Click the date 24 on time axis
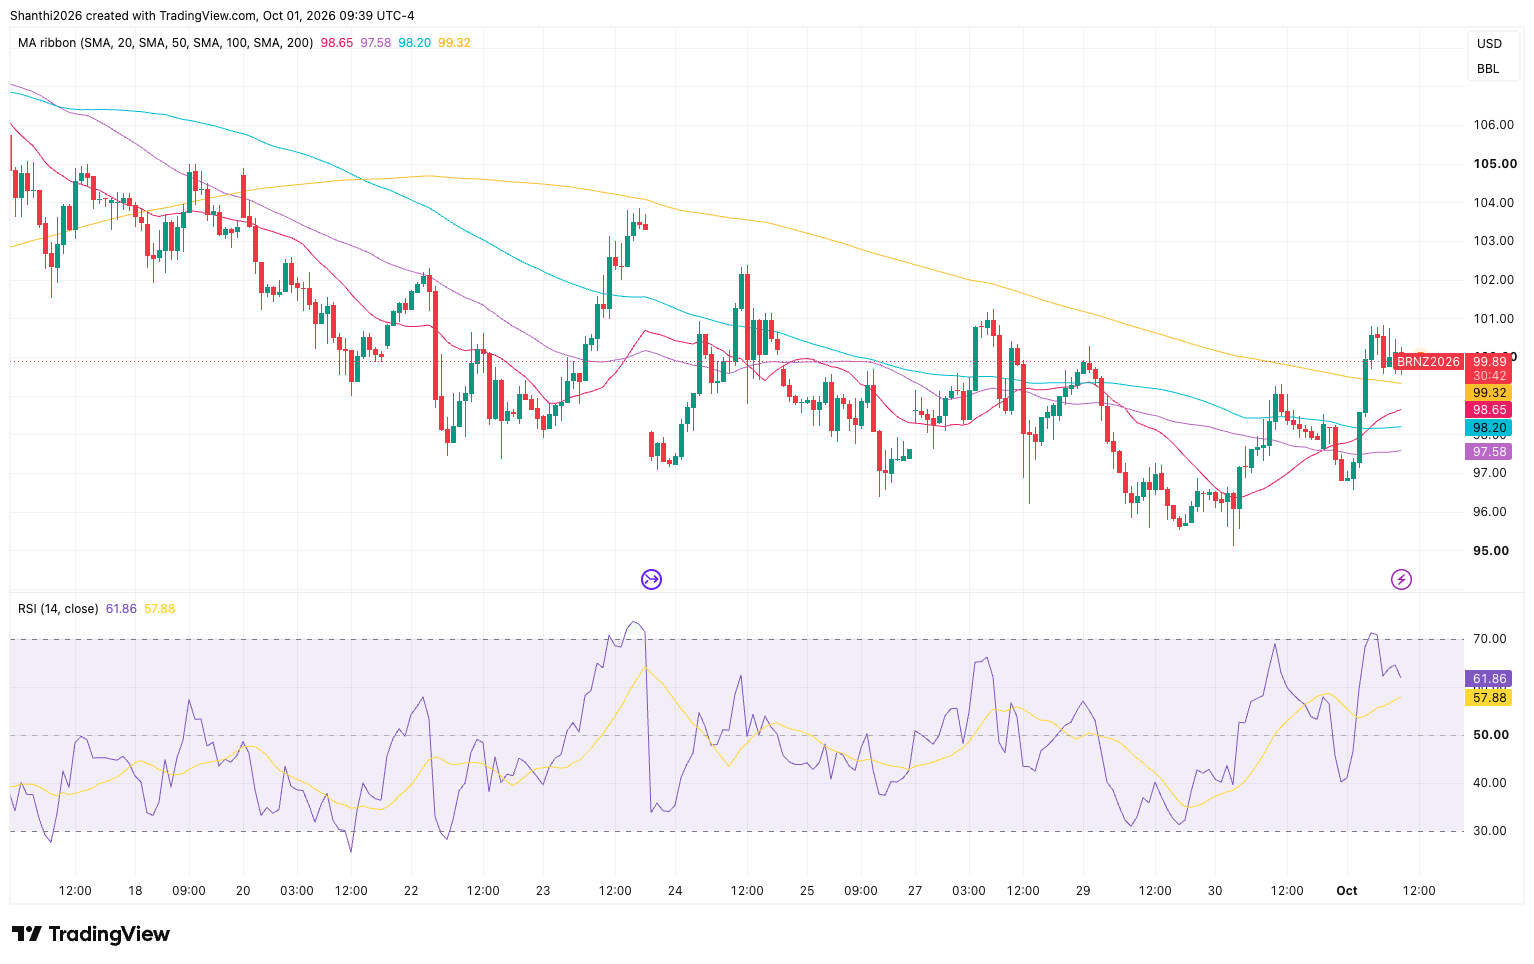Screen dimensions: 1534x964 [x=675, y=891]
